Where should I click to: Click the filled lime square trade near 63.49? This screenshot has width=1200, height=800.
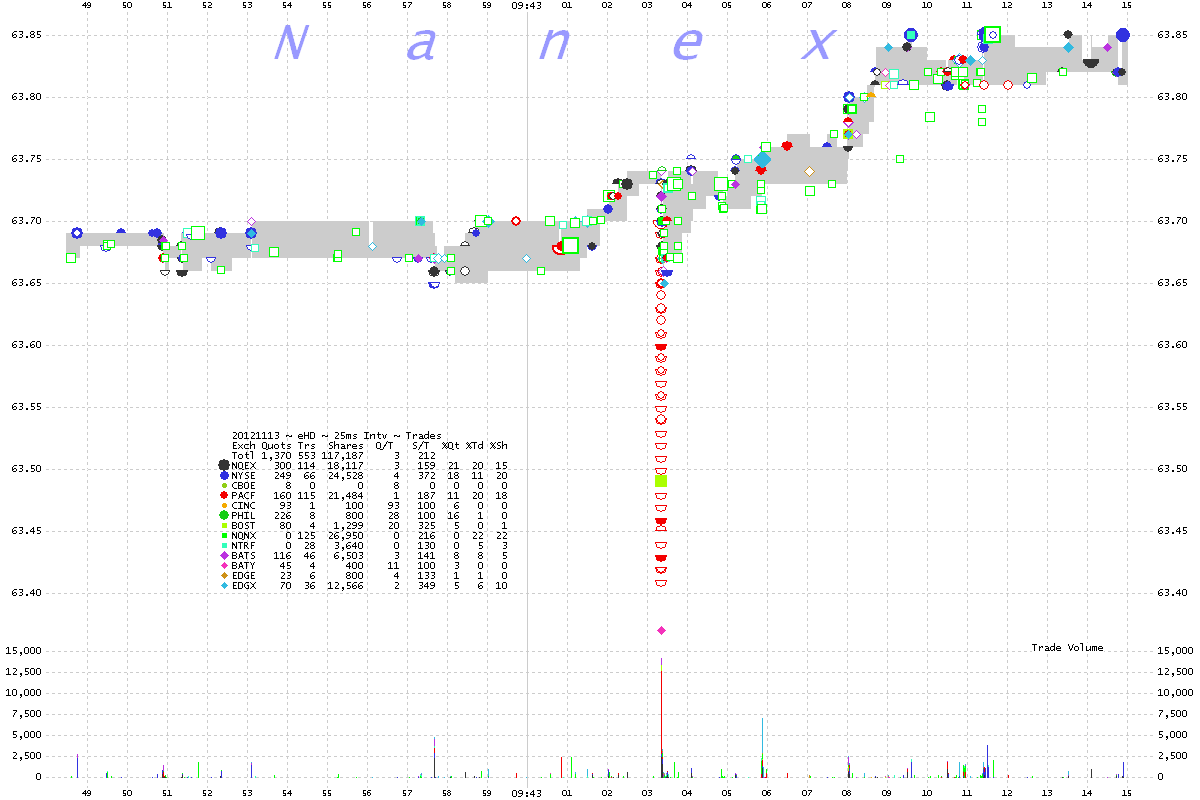[x=661, y=481]
